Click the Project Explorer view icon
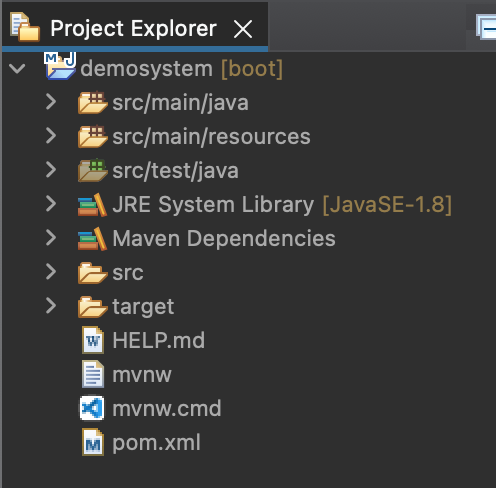496x488 pixels. coord(25,27)
